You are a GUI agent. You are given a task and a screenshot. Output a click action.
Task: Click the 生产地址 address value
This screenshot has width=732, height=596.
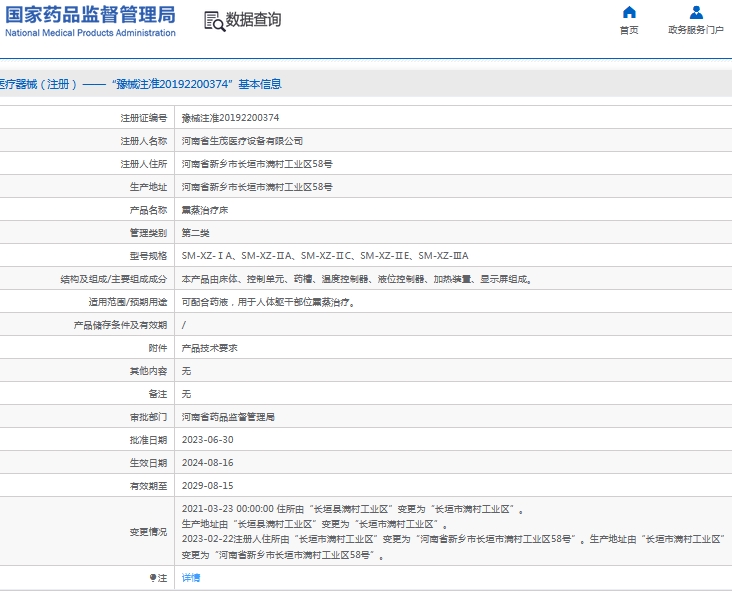257,187
